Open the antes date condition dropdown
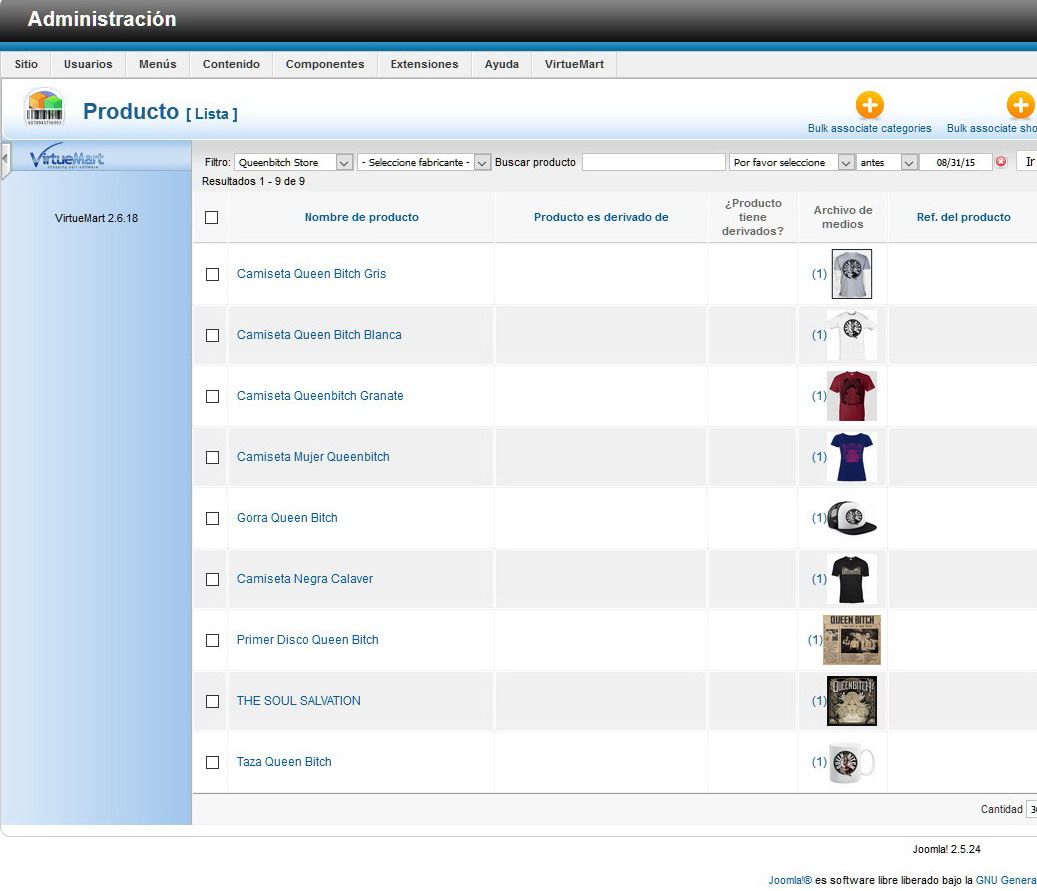Screen dimensions: 1037x891 pyautogui.click(x=886, y=162)
